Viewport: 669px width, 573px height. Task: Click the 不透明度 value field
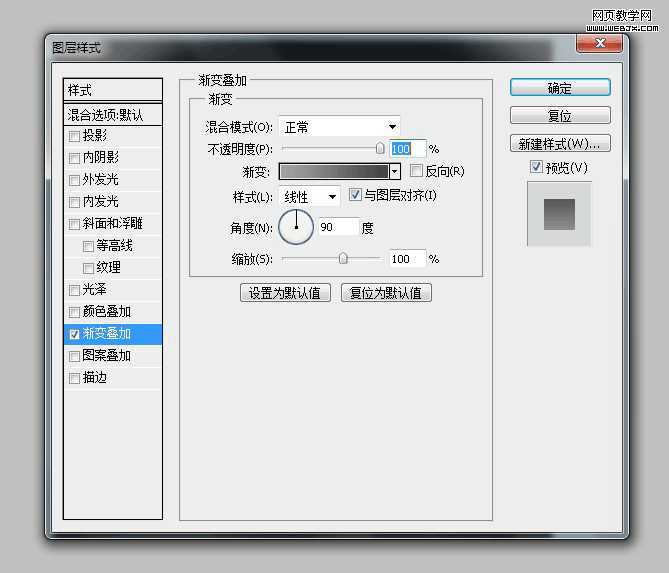click(x=407, y=149)
